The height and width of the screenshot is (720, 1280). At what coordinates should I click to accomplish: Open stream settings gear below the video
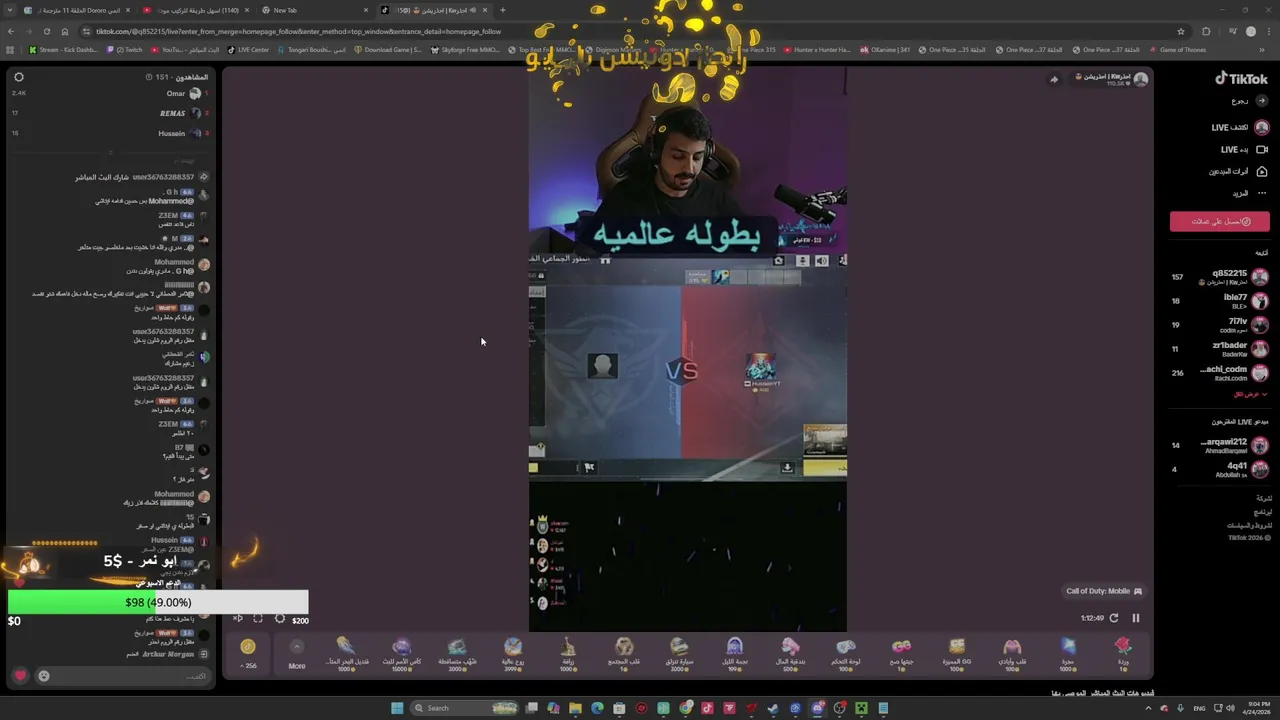(x=280, y=619)
